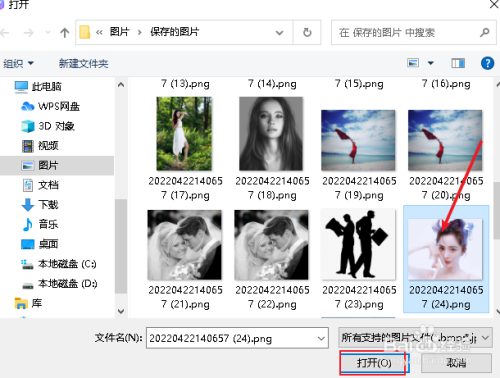Select beach red dress thumbnail (19).png
The width and height of the screenshot is (500, 378).
click(358, 140)
